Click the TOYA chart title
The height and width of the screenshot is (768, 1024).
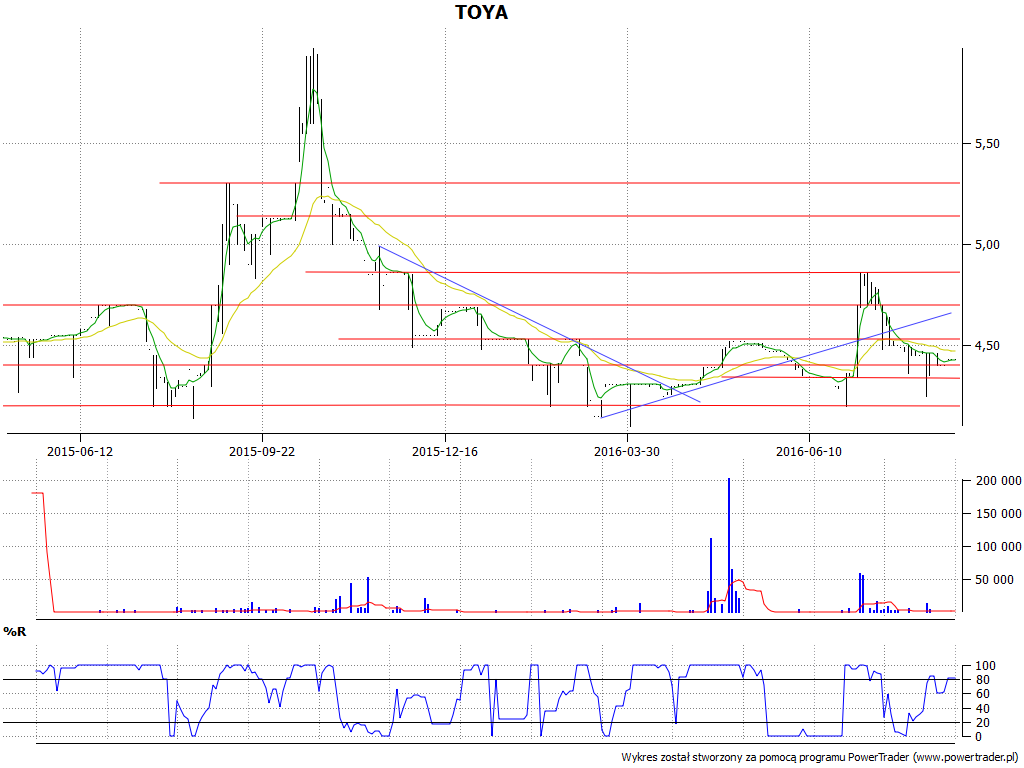[481, 12]
